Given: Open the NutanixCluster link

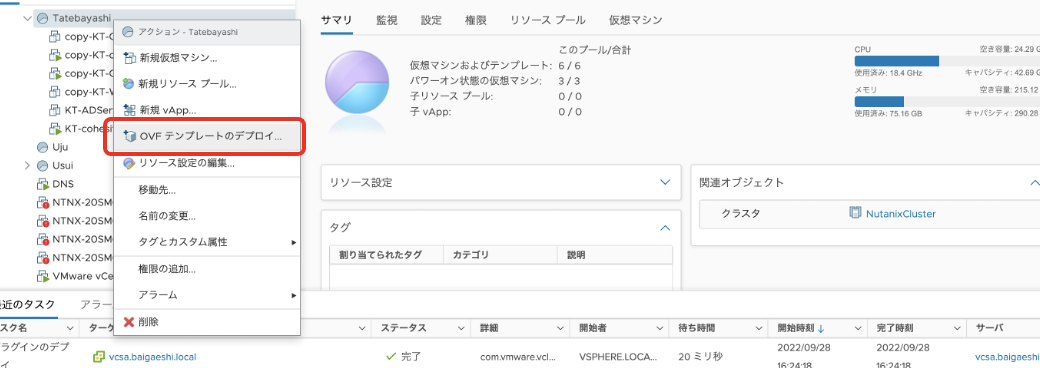Looking at the screenshot, I should click(901, 214).
